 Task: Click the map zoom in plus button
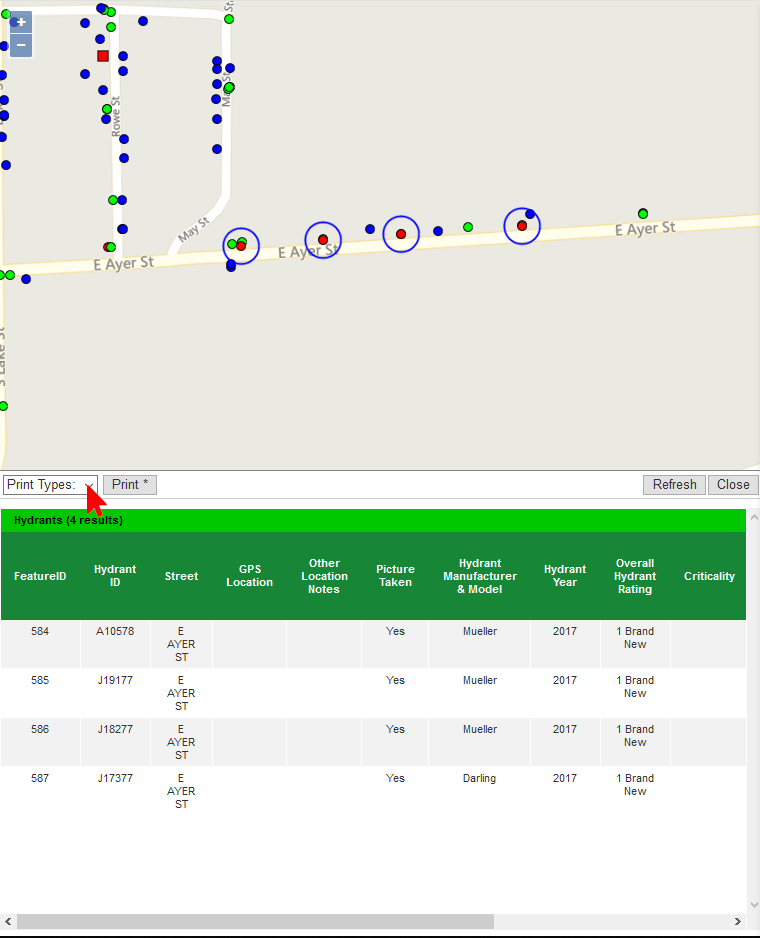tap(21, 22)
